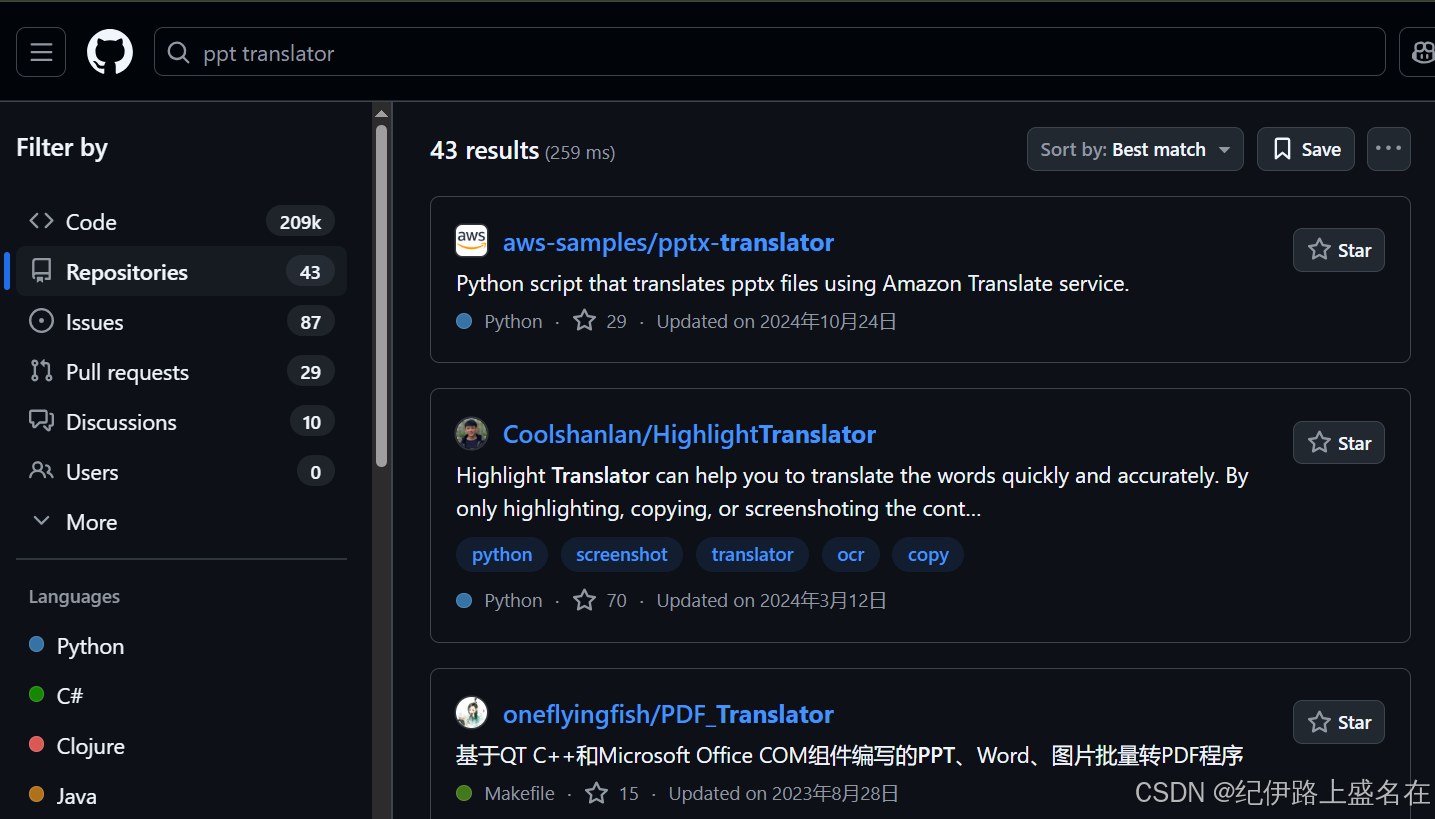Save this search with Save button

tap(1306, 149)
